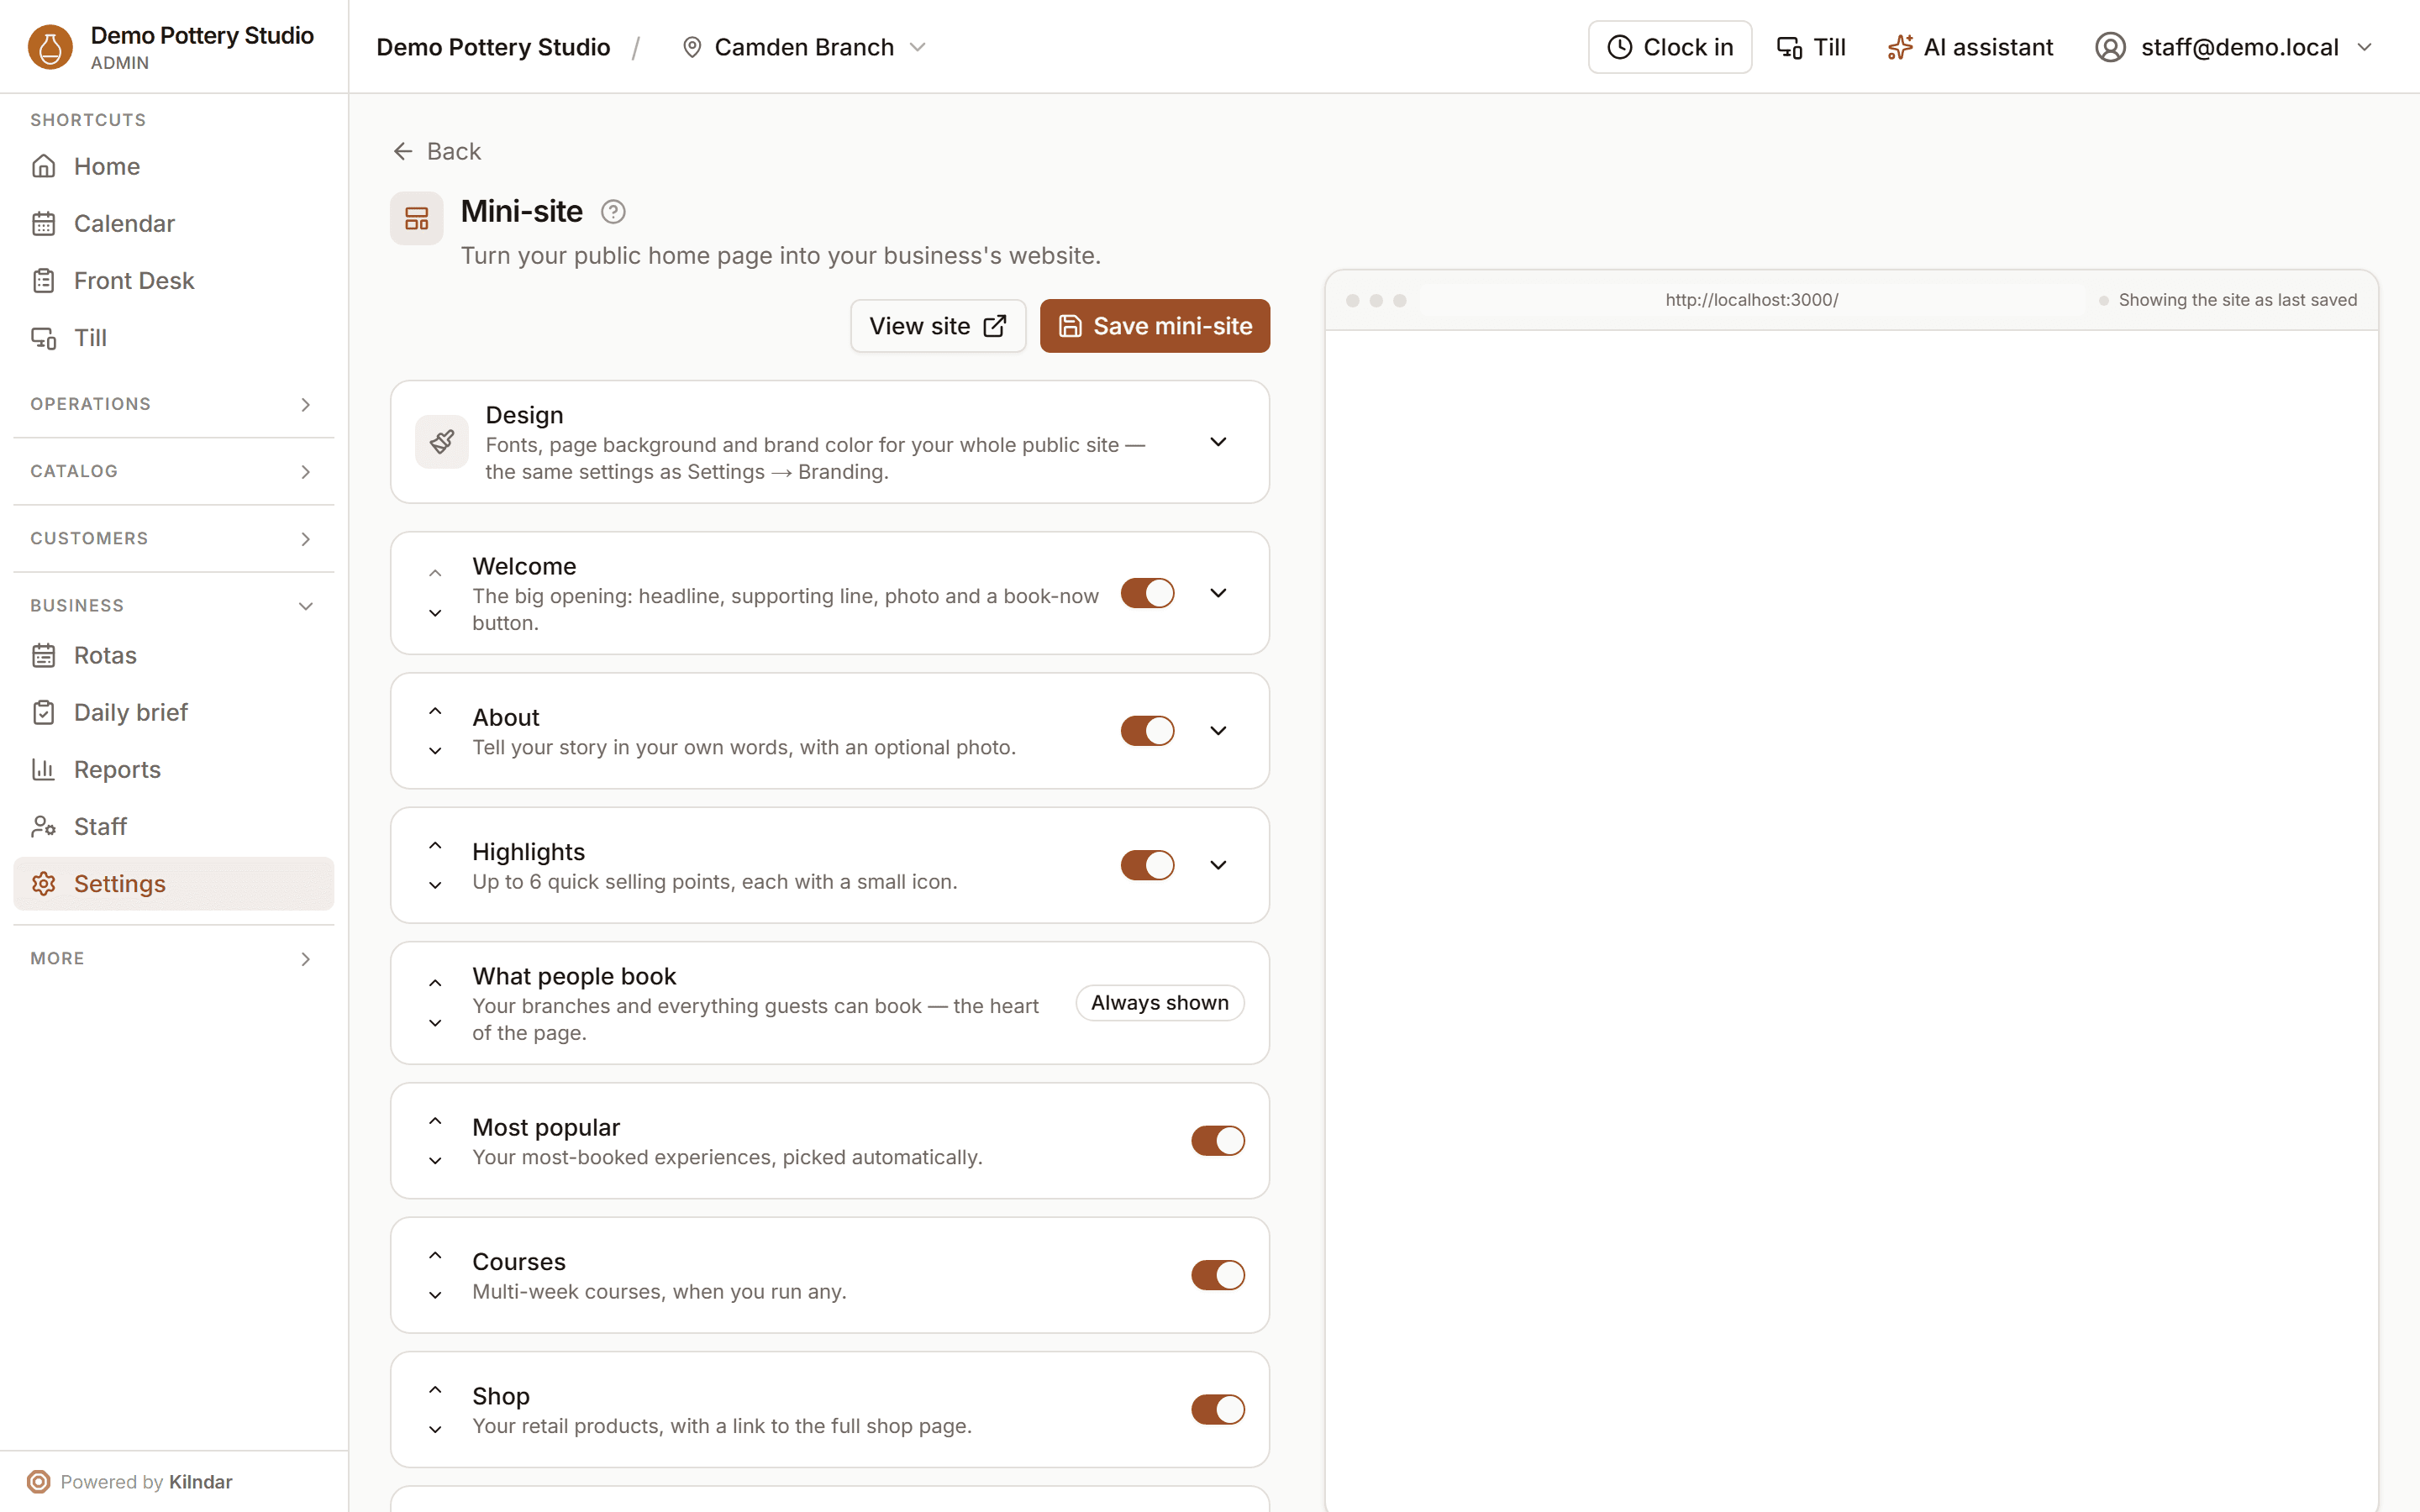This screenshot has width=2420, height=1512.
Task: Expand the About section settings
Action: (x=1218, y=731)
